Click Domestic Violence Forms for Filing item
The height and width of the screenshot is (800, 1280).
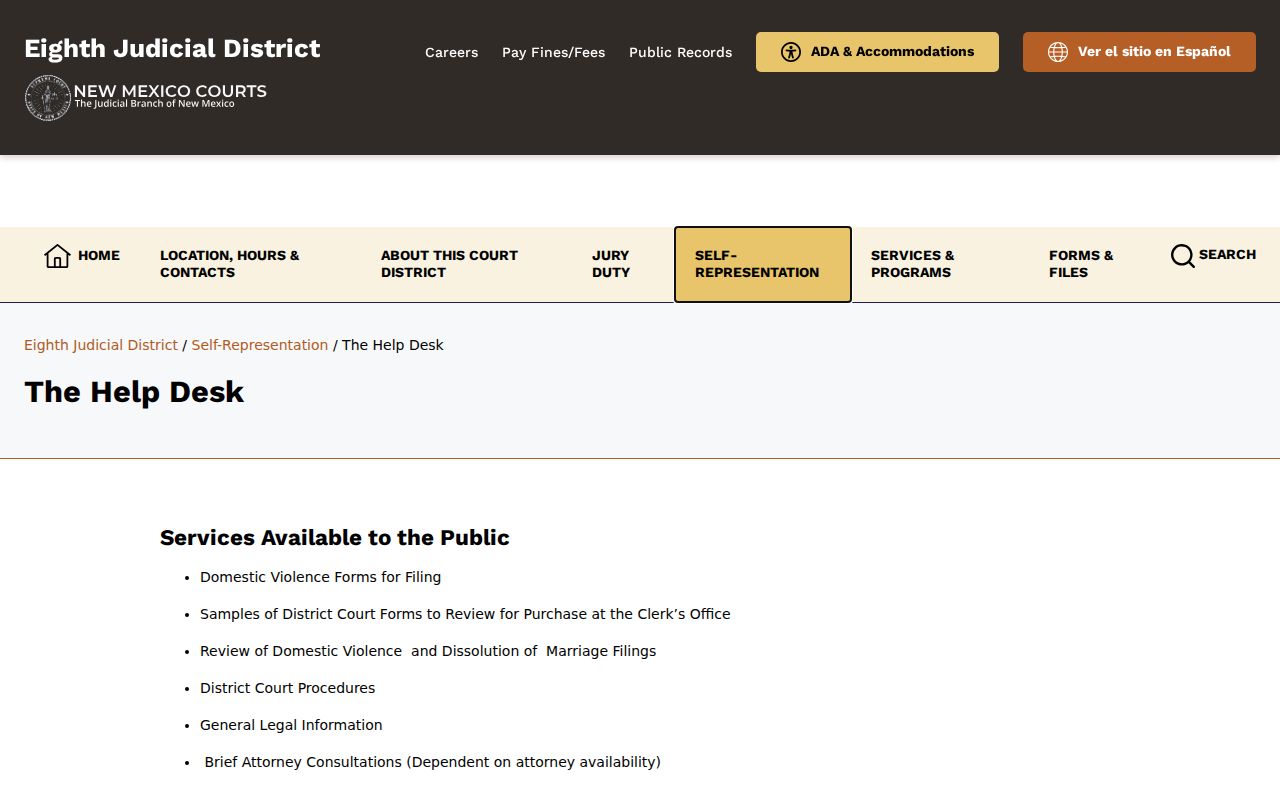pyautogui.click(x=320, y=577)
